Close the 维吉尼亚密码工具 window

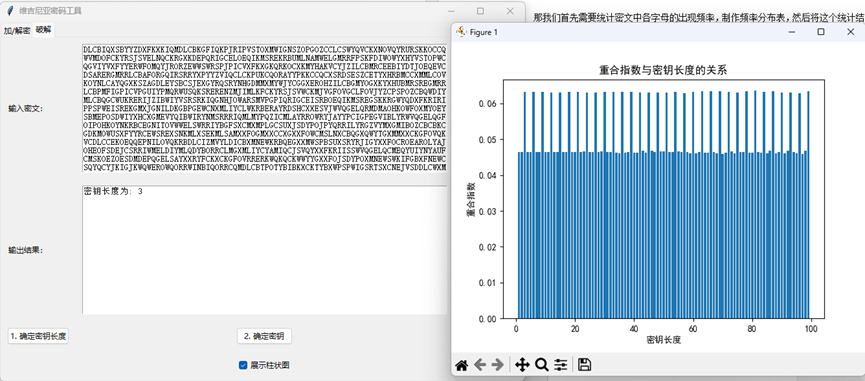coord(510,10)
